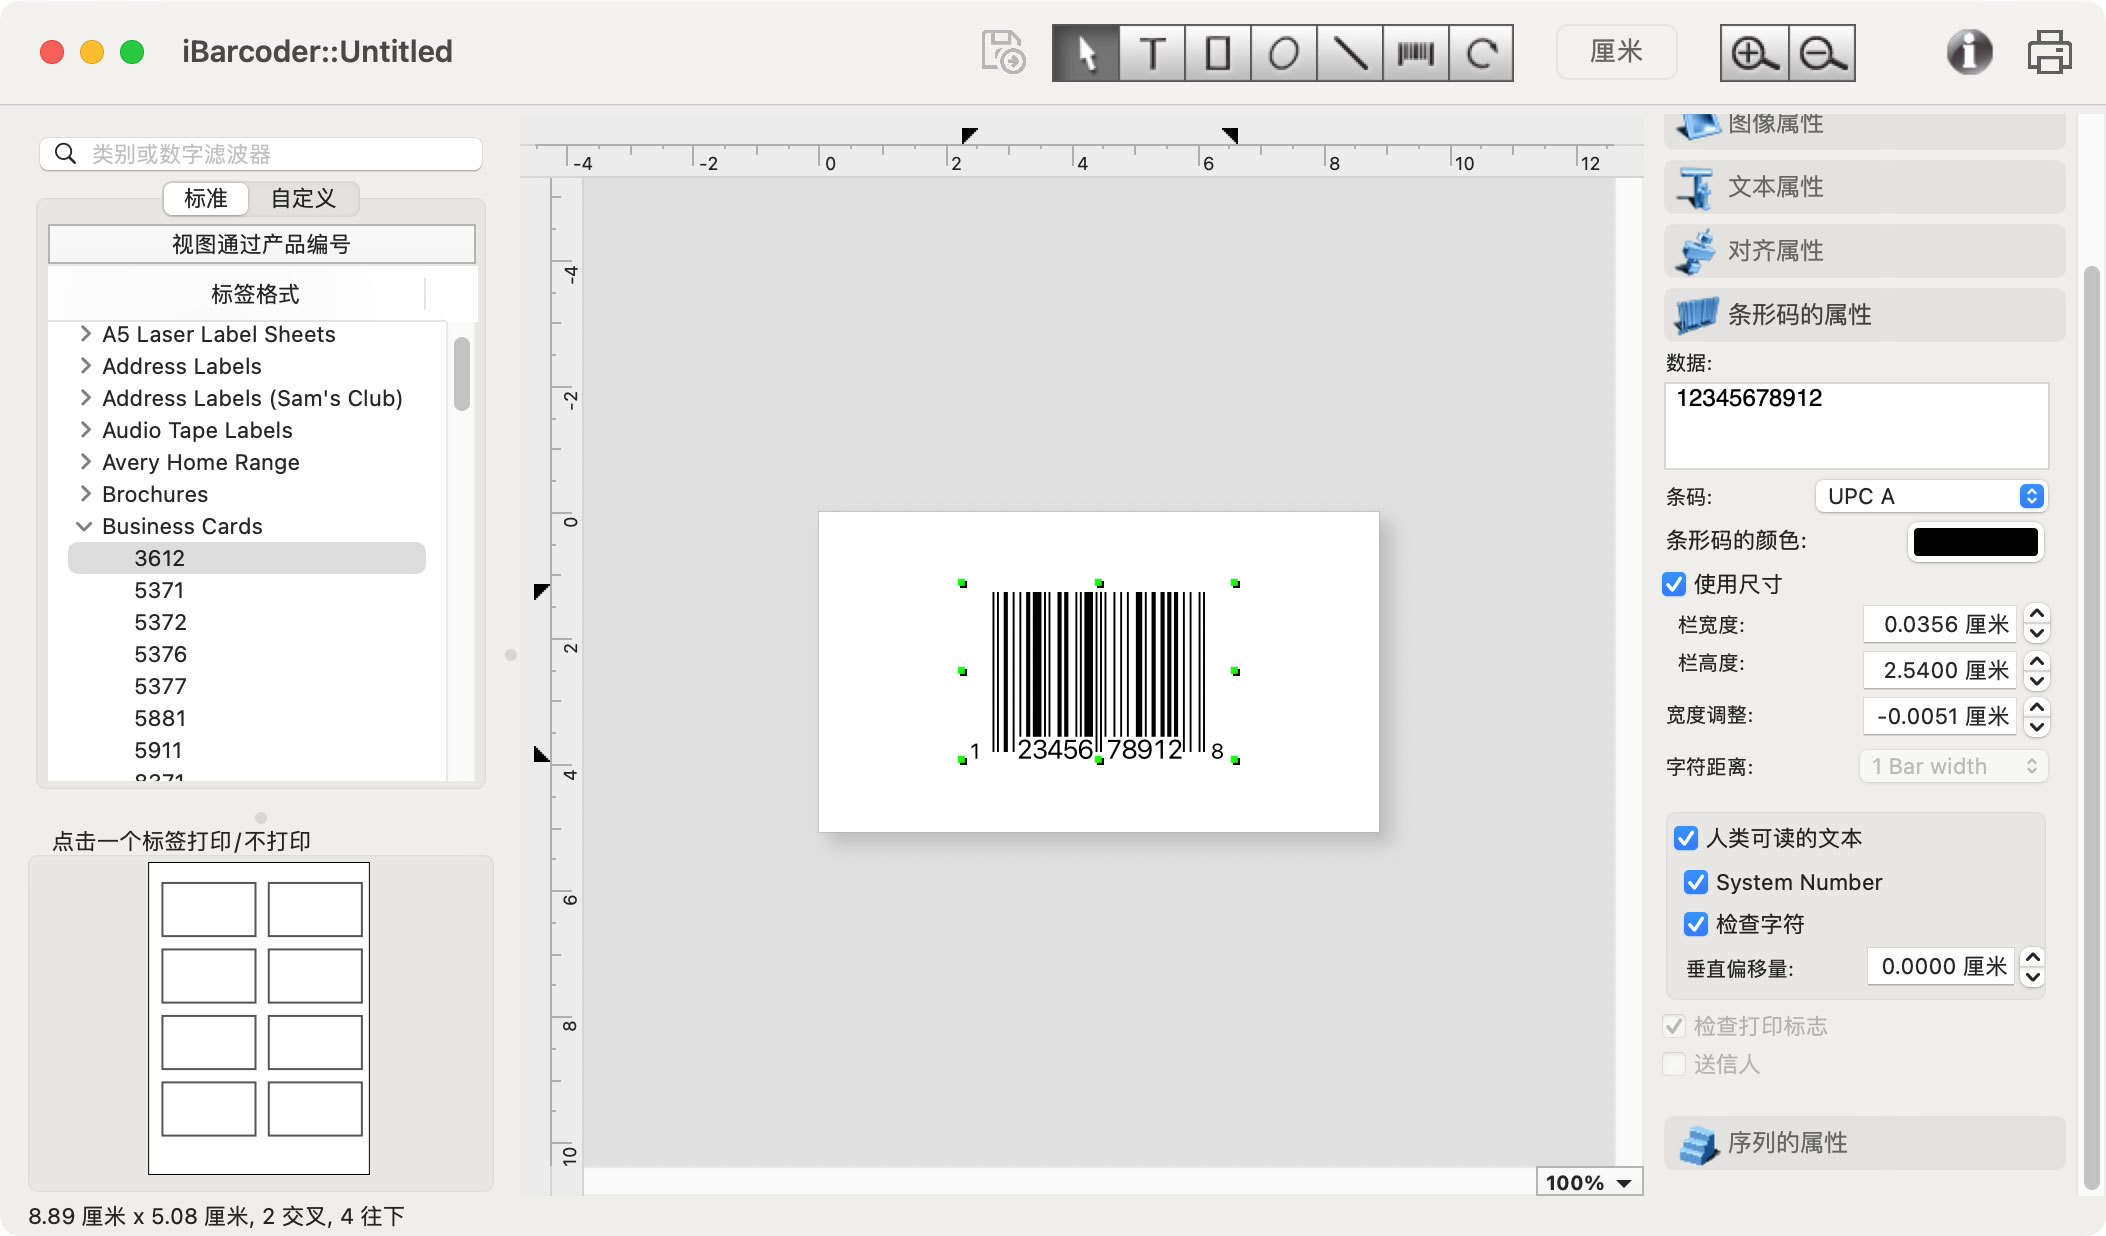
Task: Toggle the 检查字符 checkbox
Action: 1696,924
